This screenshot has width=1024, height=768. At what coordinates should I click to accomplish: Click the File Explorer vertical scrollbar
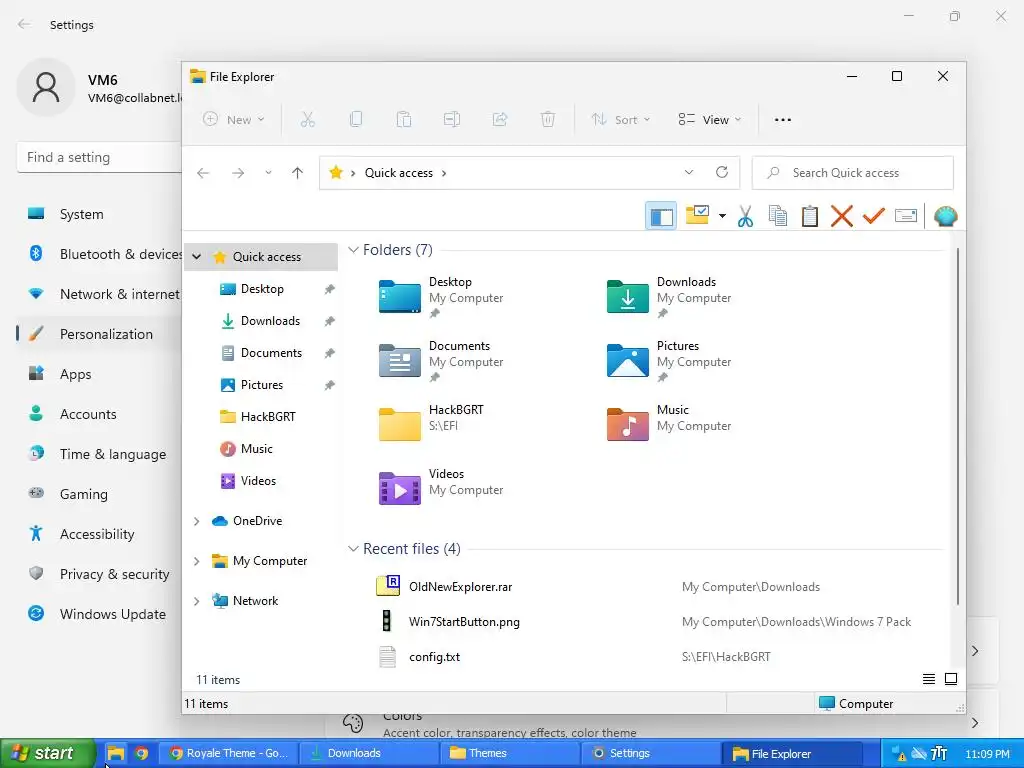[x=957, y=426]
